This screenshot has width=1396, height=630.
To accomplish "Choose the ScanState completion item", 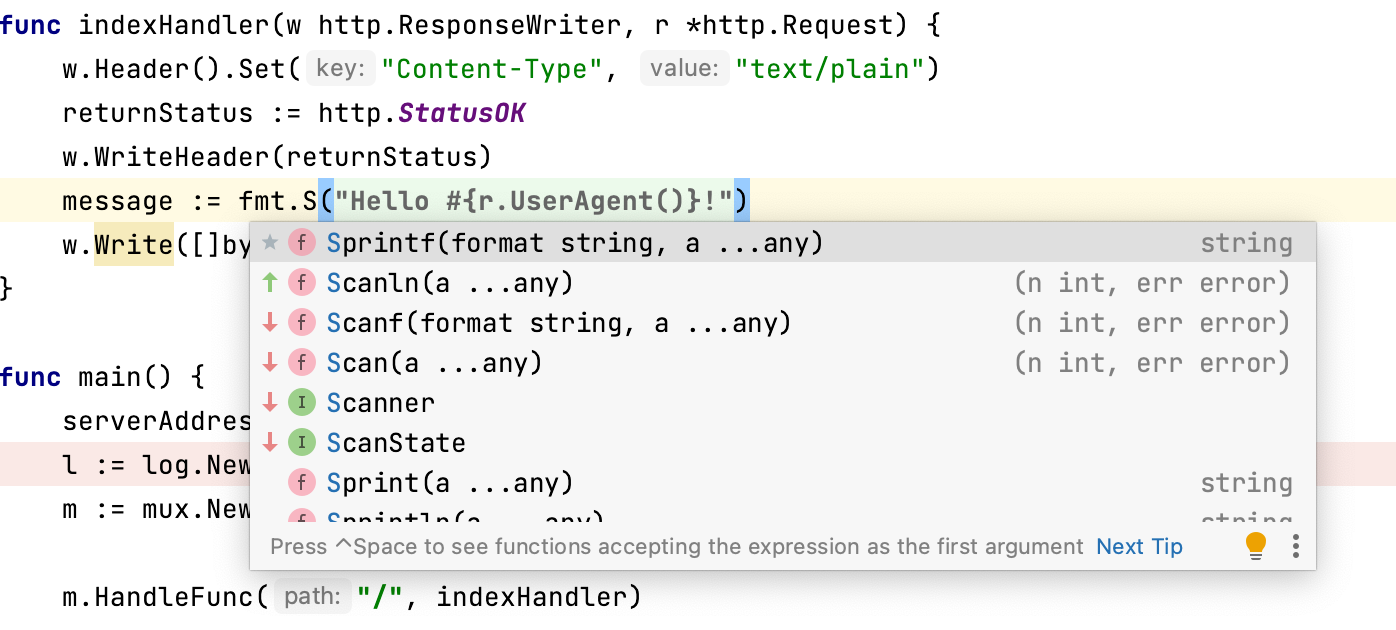I will 396,443.
